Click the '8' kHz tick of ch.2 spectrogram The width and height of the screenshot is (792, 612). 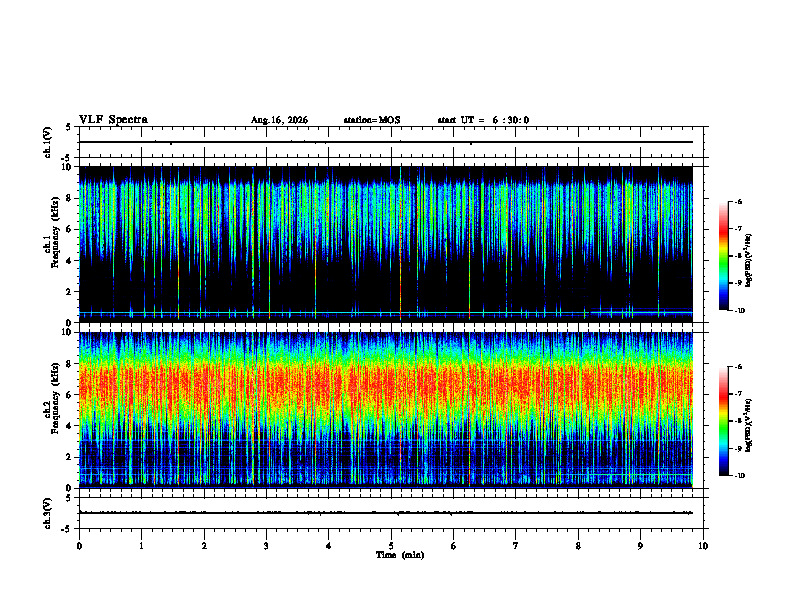(70, 364)
